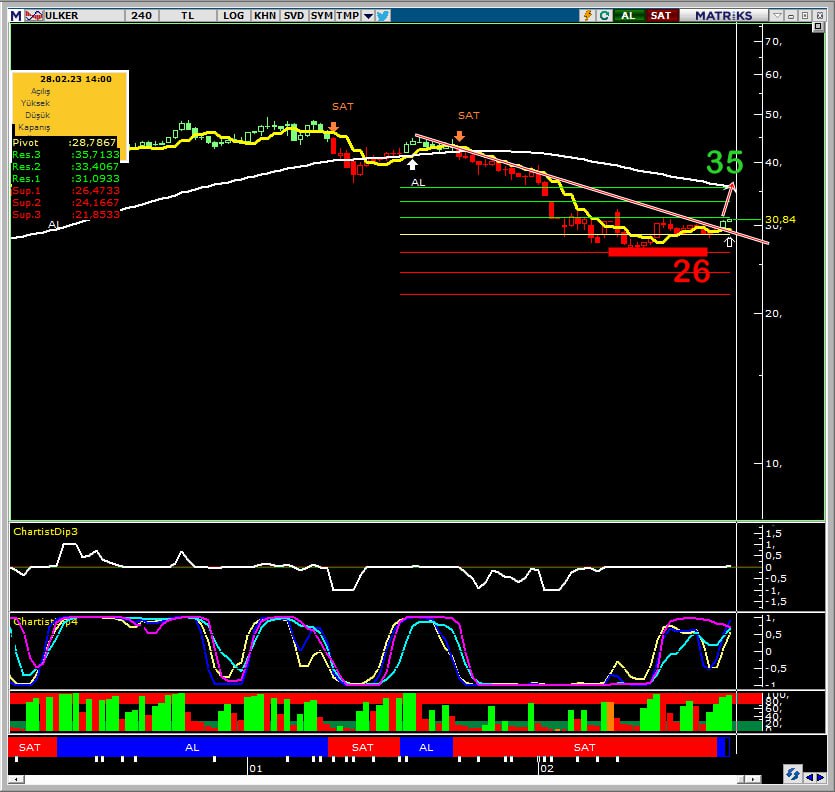The image size is (835, 792).
Task: Click horizontal scrollbar left arrow
Action: coord(17,779)
